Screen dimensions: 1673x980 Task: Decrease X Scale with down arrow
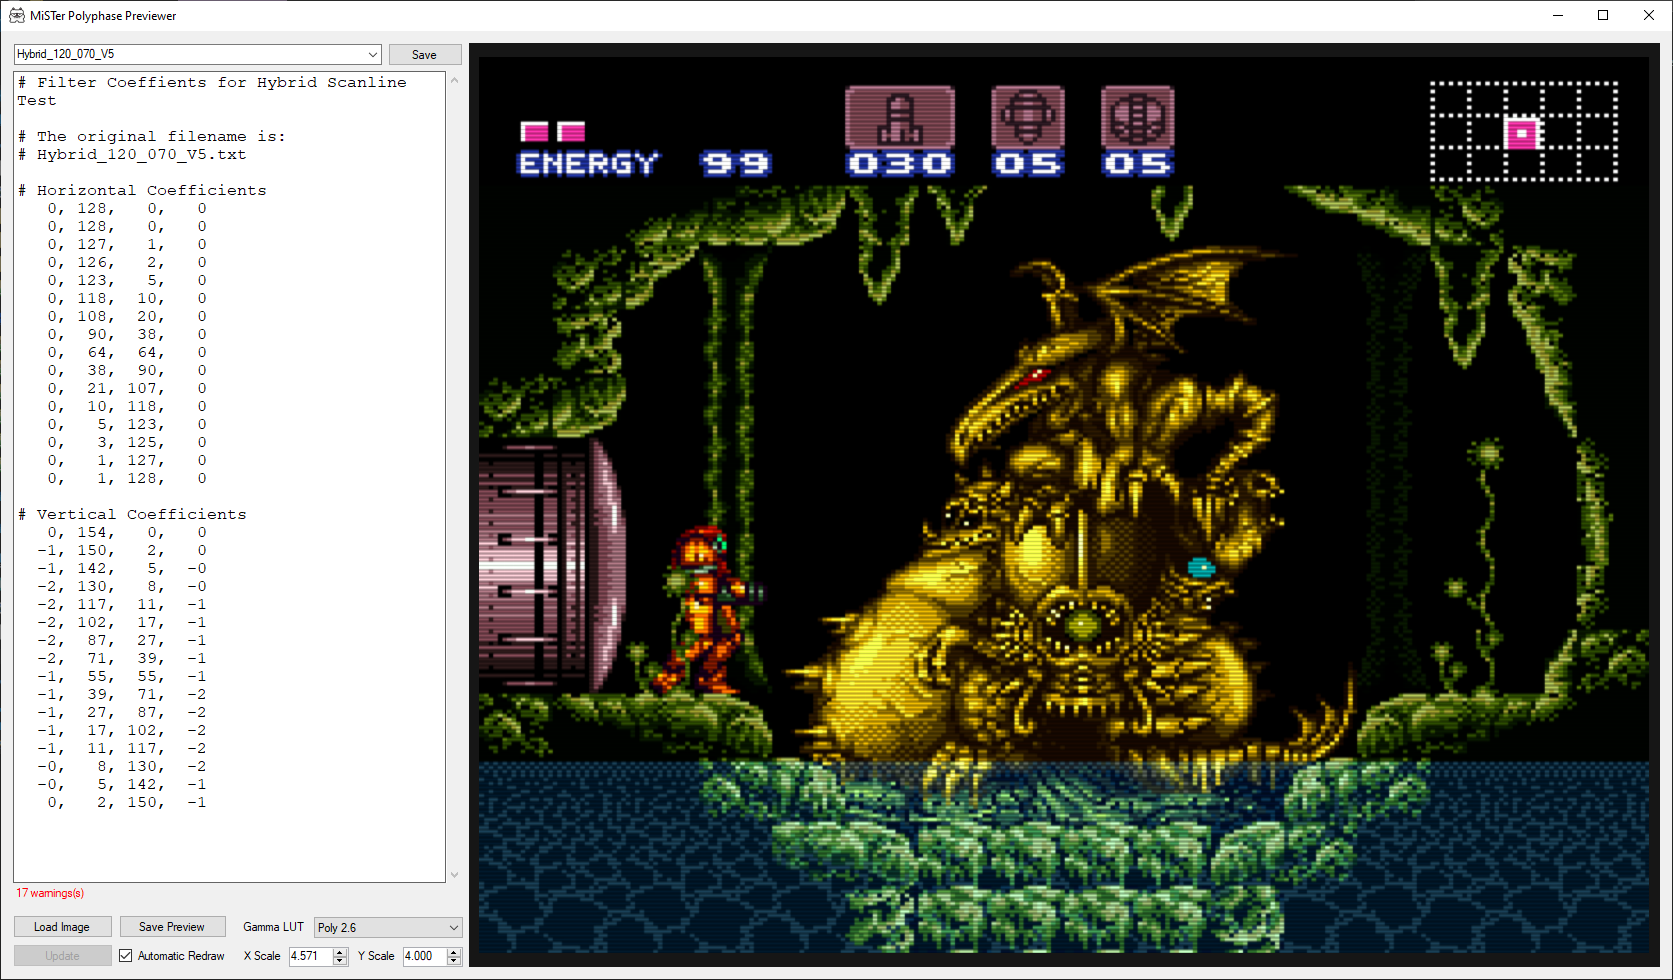340,961
